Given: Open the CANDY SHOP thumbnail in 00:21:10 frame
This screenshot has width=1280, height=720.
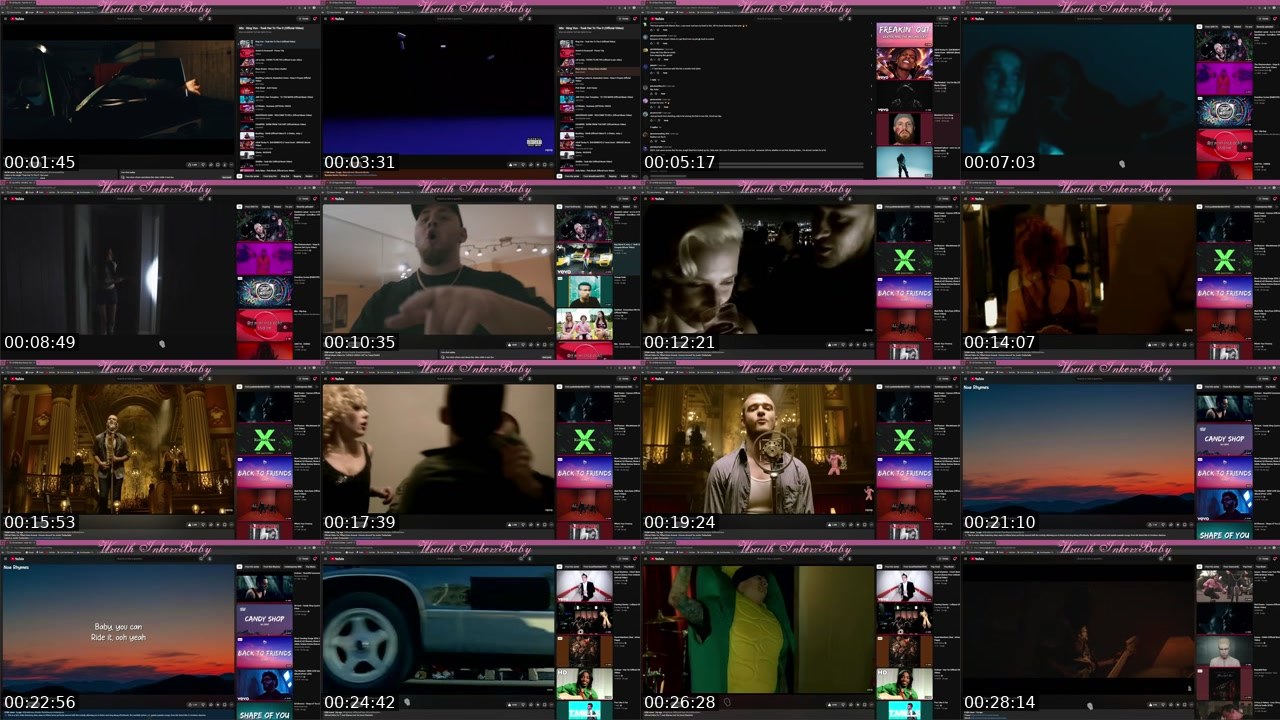Looking at the screenshot, I should pos(1224,441).
